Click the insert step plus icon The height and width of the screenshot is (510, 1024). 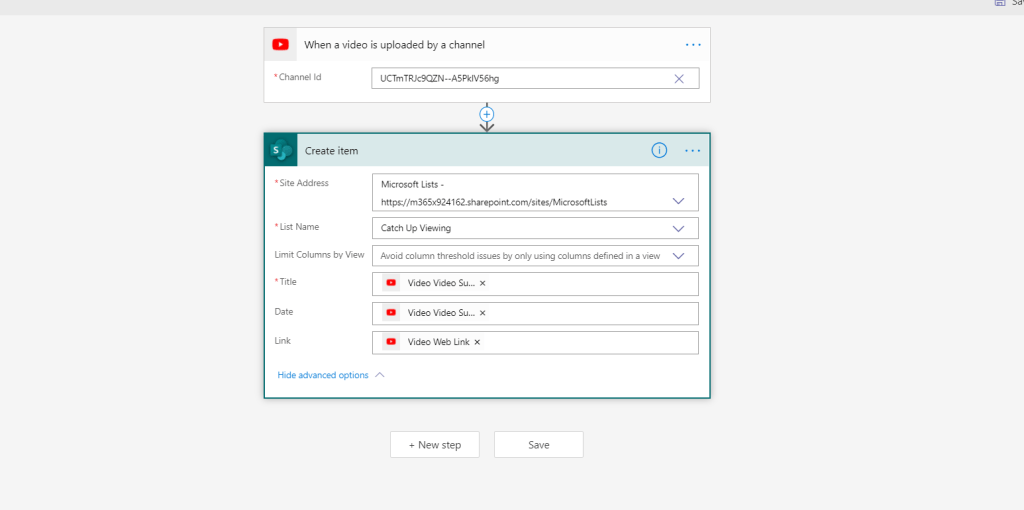(487, 115)
